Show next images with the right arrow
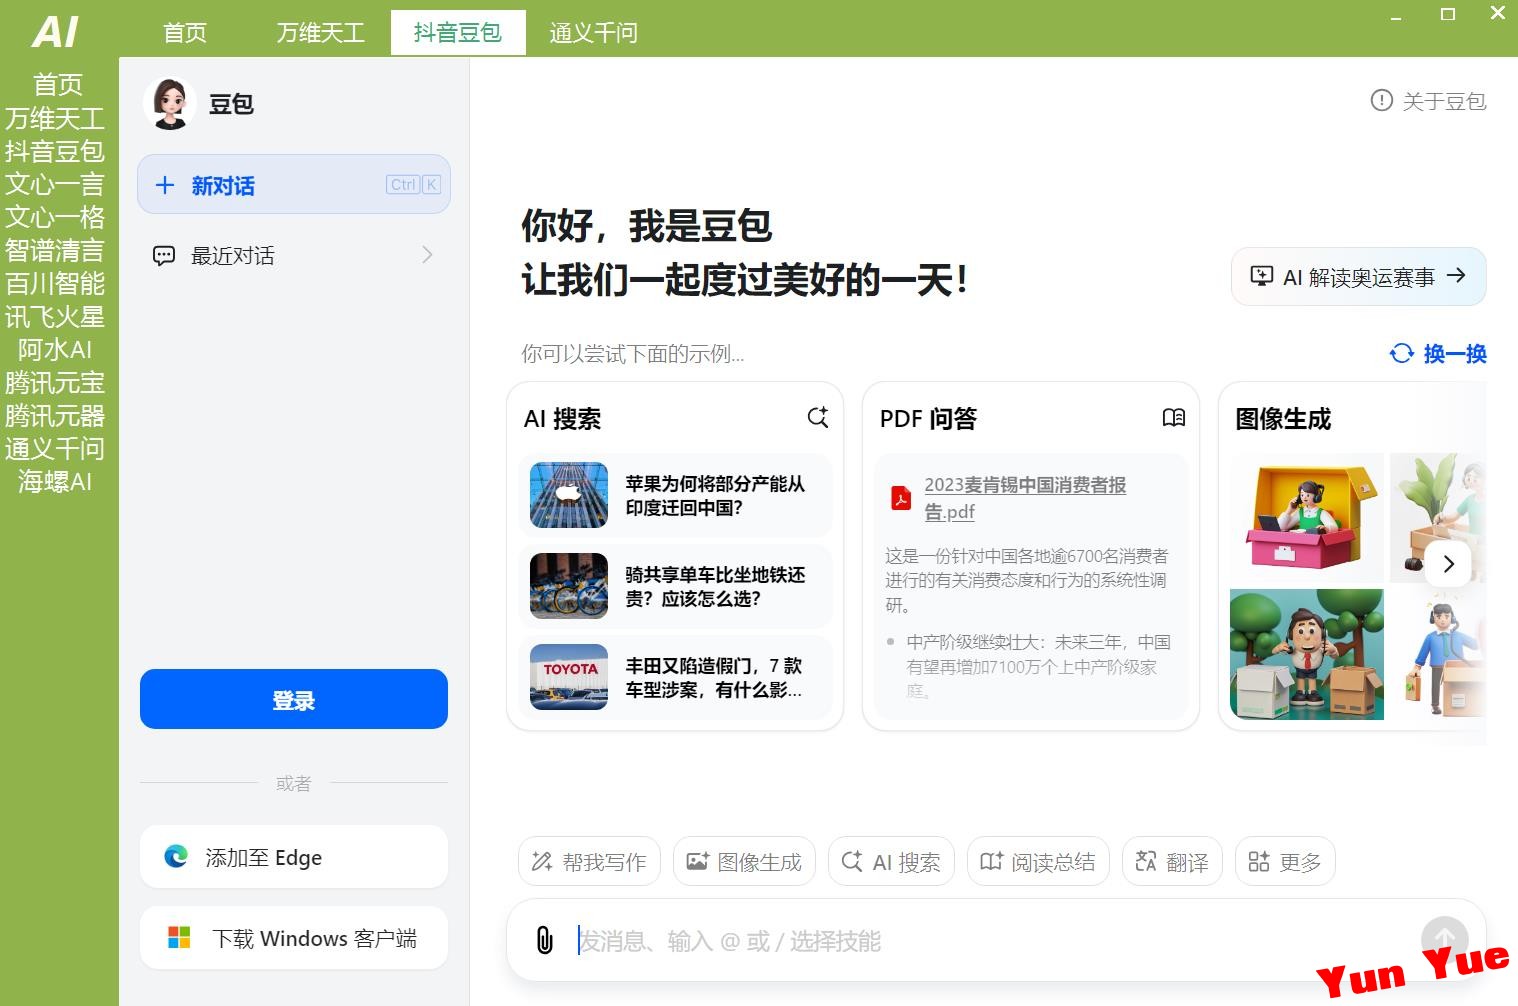This screenshot has height=1006, width=1518. 1448,564
